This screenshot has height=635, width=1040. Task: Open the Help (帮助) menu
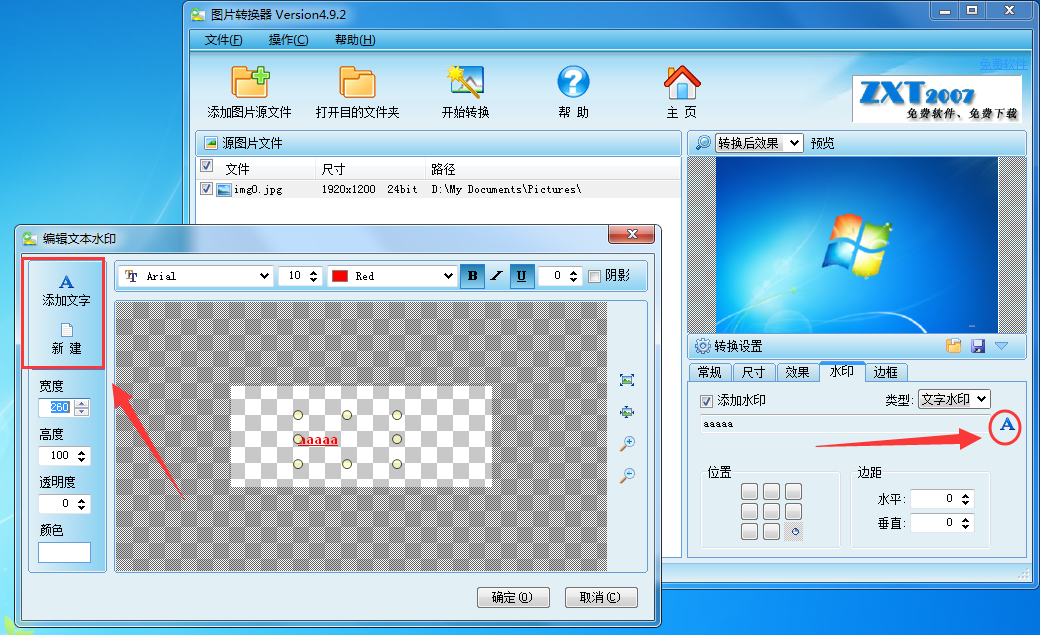tap(355, 40)
